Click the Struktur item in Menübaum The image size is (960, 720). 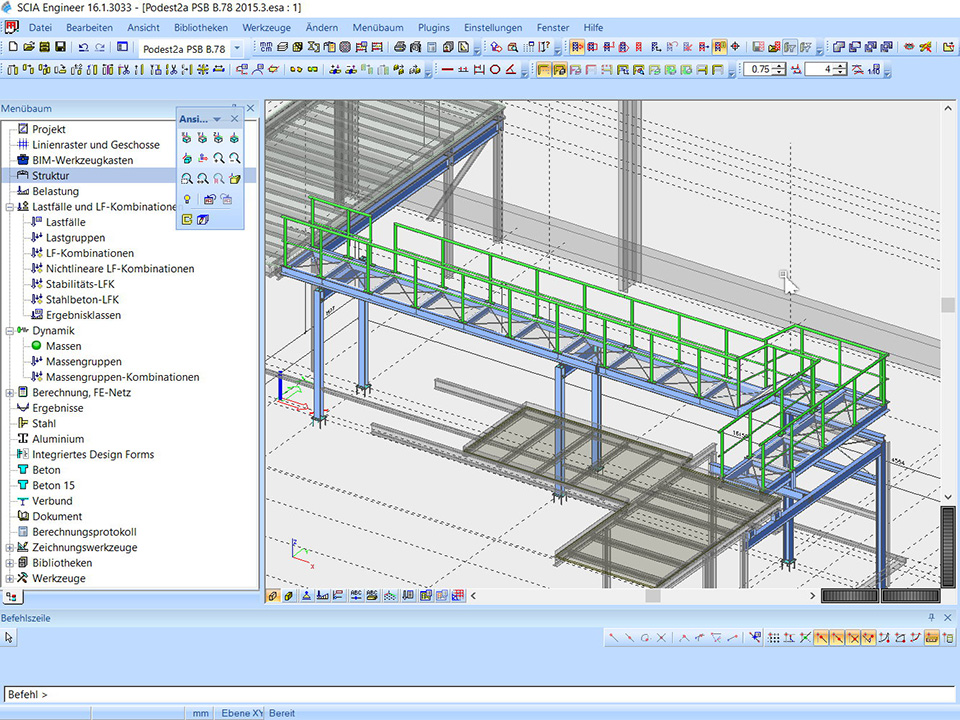[x=51, y=176]
